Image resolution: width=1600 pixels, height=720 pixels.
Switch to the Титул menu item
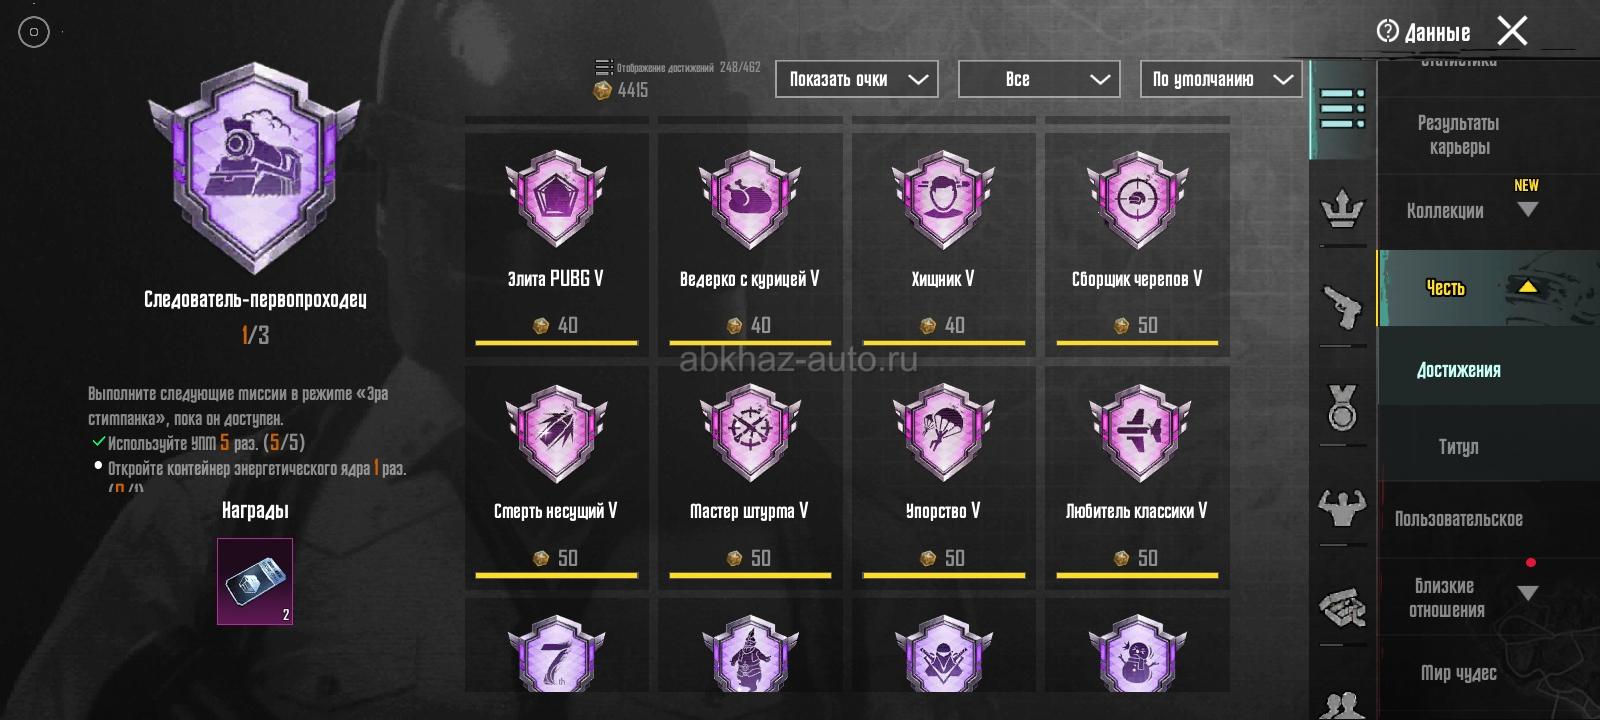coord(1458,447)
